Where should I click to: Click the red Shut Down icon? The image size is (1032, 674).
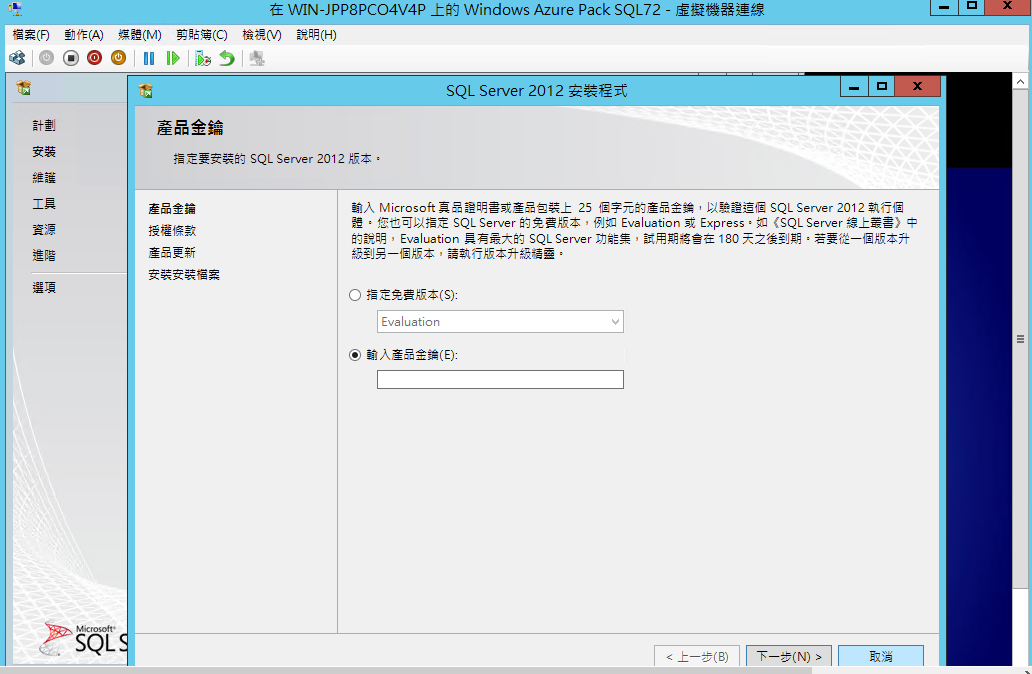pyautogui.click(x=94, y=59)
